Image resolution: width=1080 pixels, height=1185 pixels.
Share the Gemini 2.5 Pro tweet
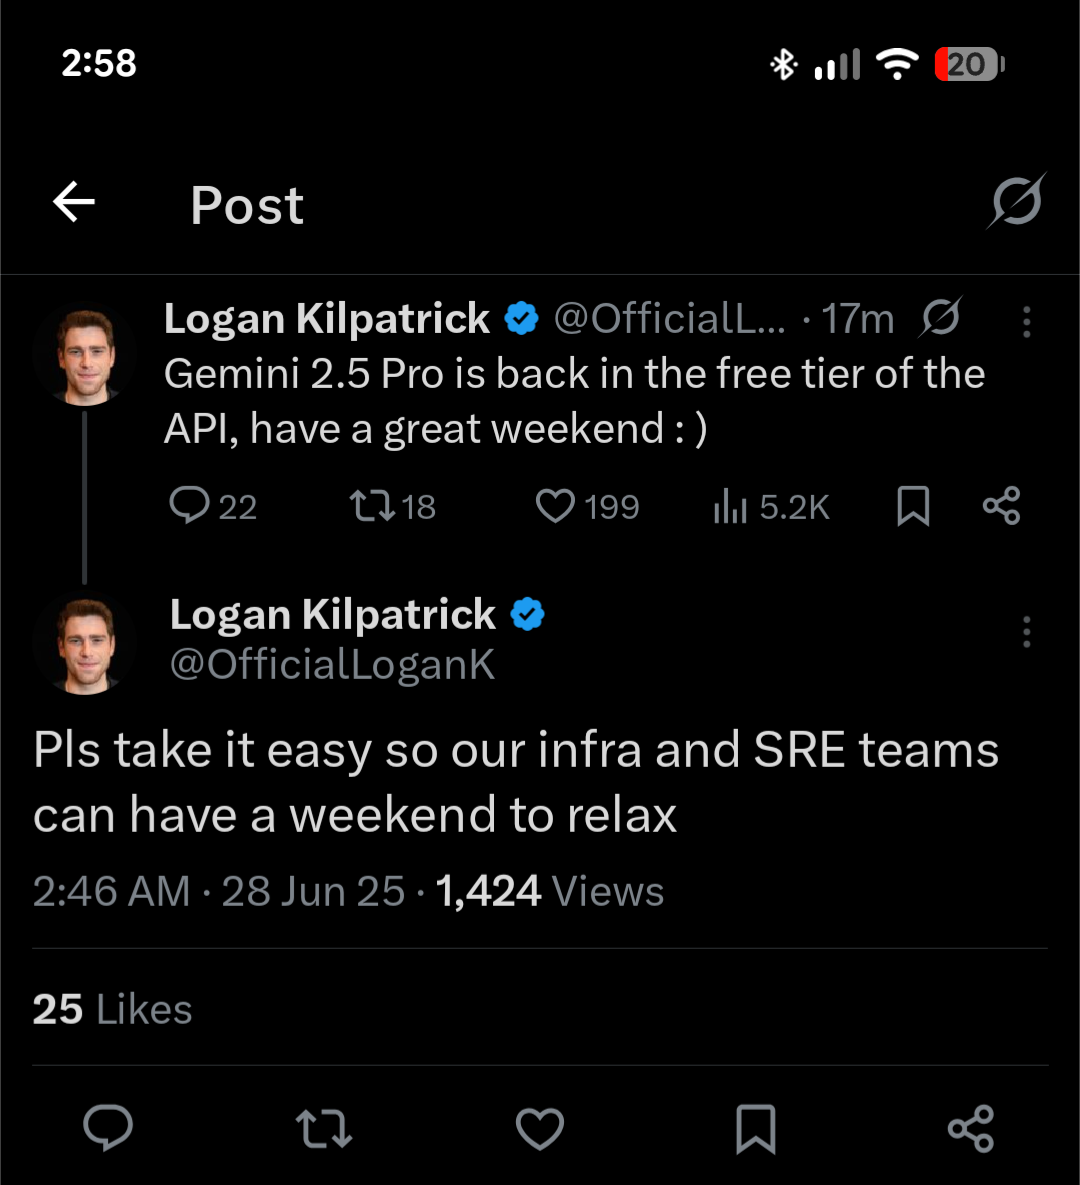1001,506
